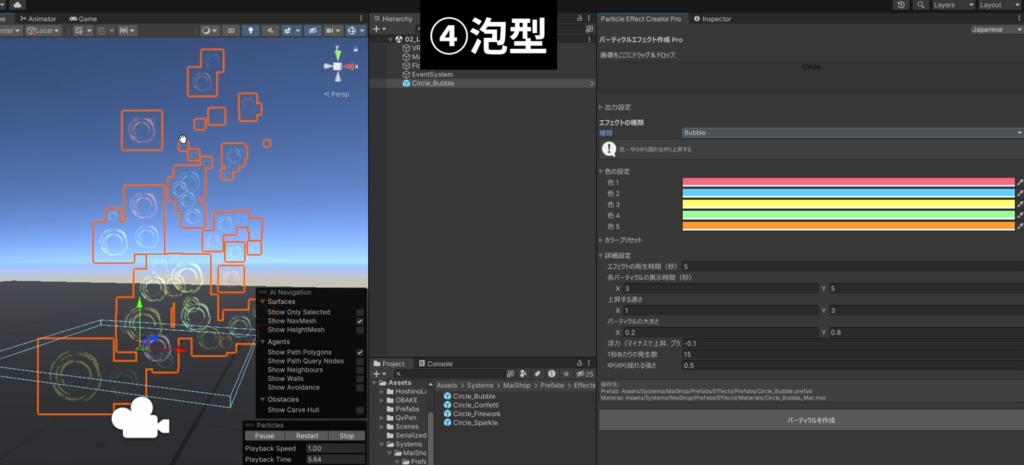Edit the 1秒あたりの発生数 field

click(x=852, y=355)
